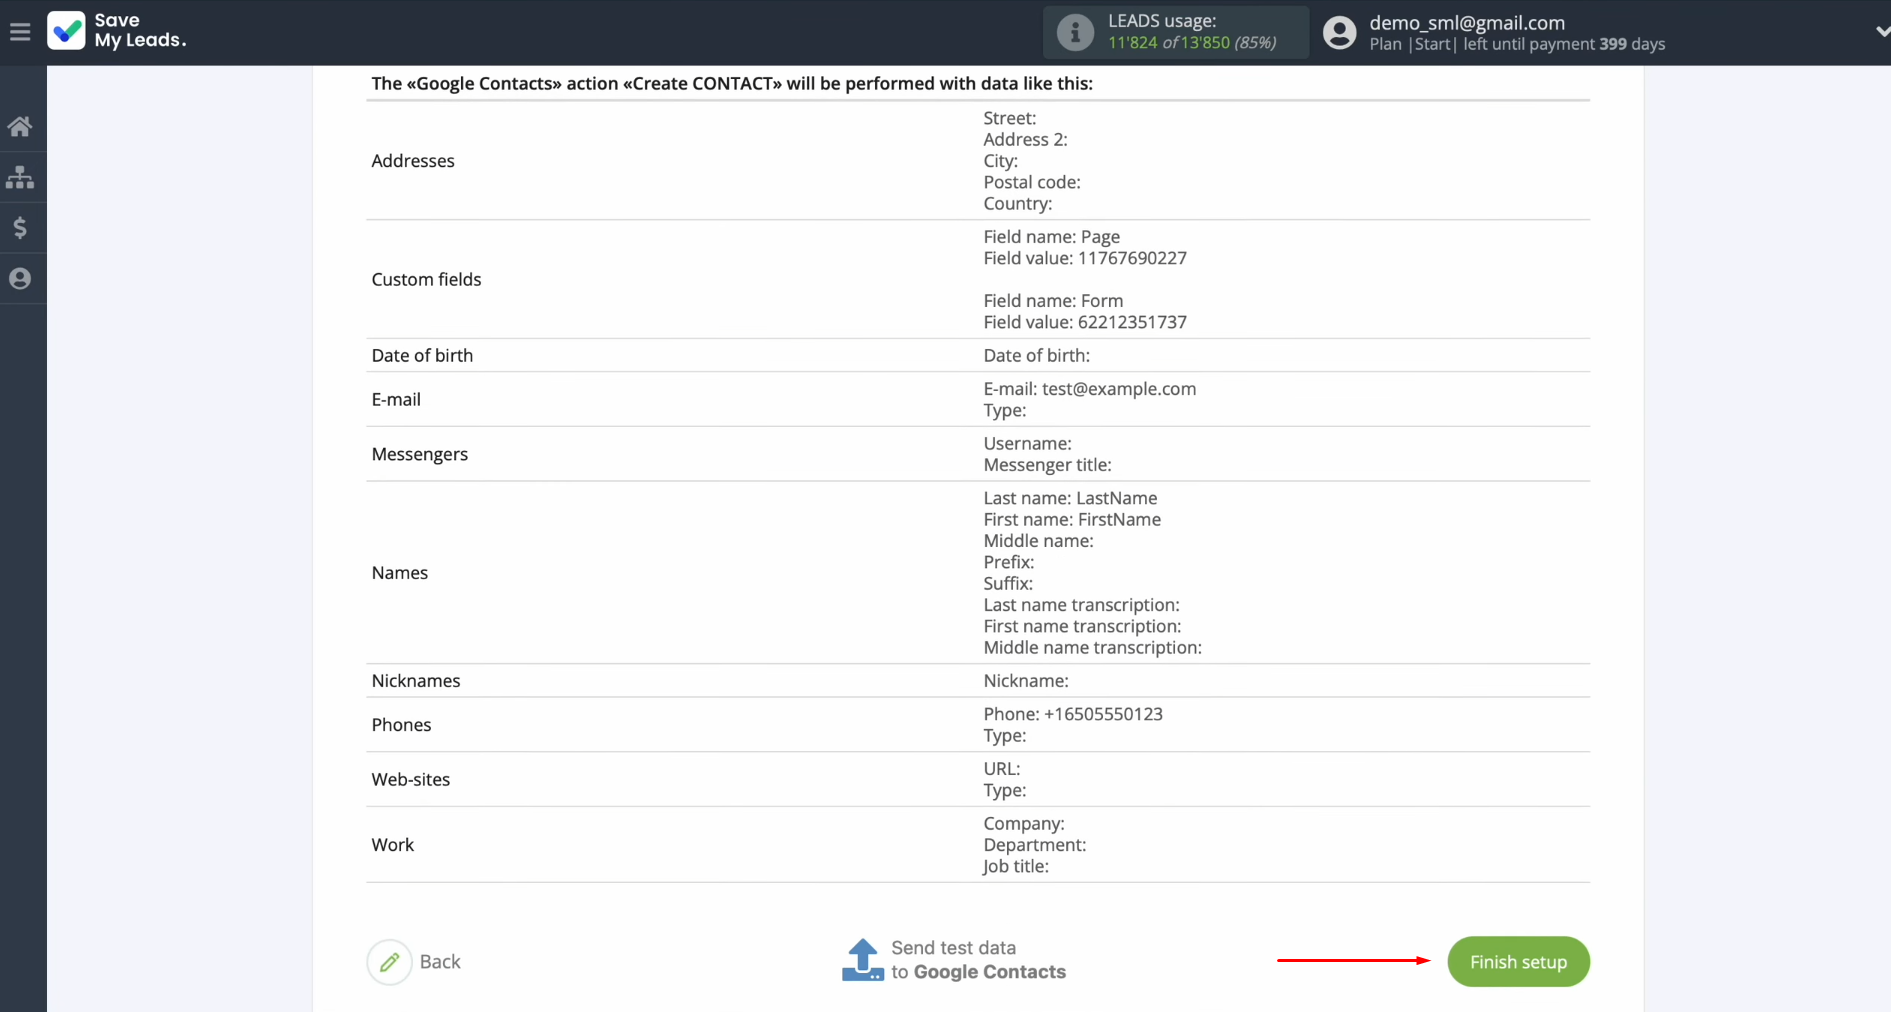The image size is (1891, 1012).
Task: Click 'Field name: Page' text
Action: (x=1052, y=237)
